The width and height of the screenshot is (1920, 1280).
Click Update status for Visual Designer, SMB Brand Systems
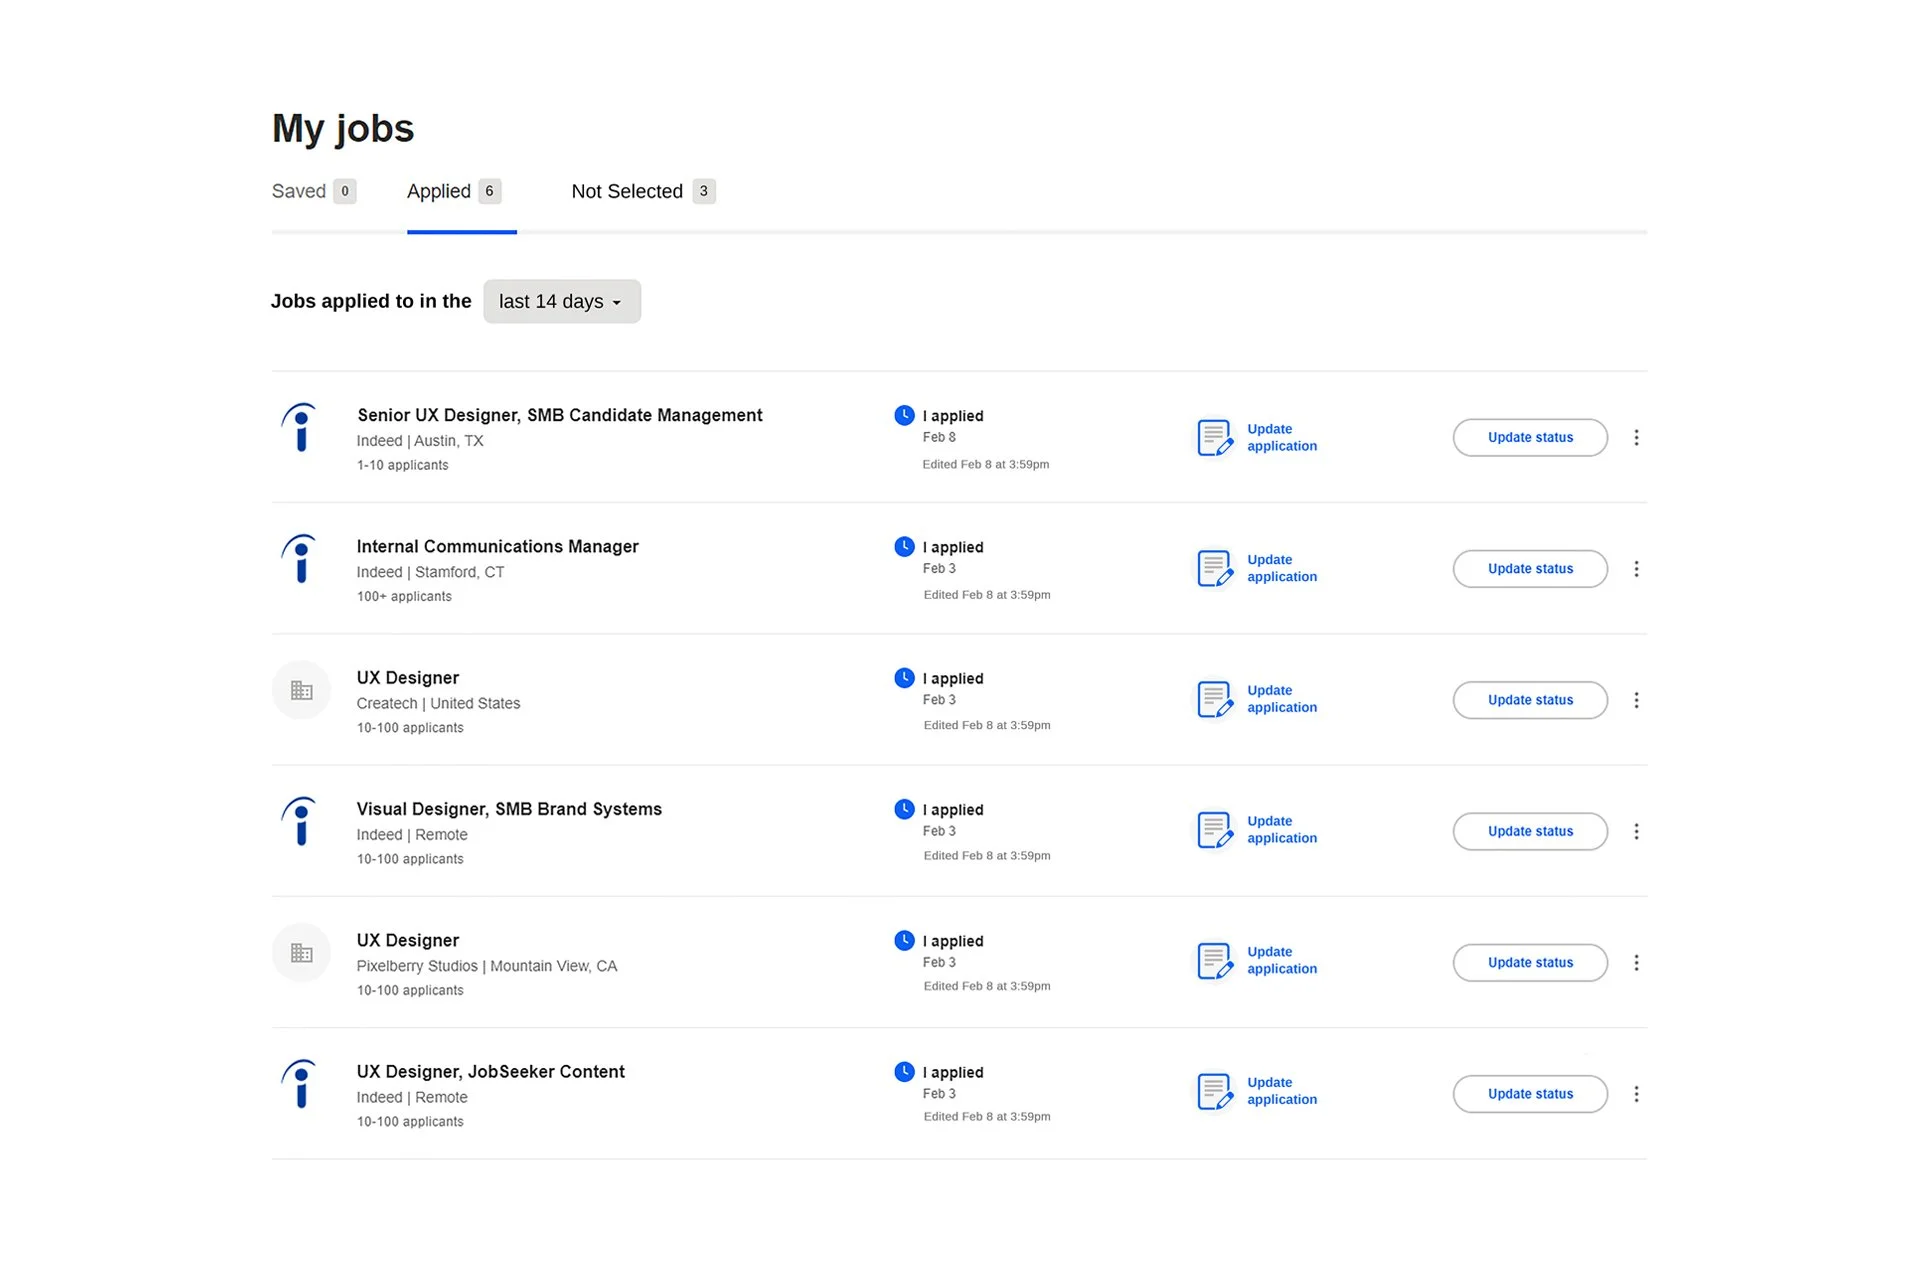coord(1529,831)
